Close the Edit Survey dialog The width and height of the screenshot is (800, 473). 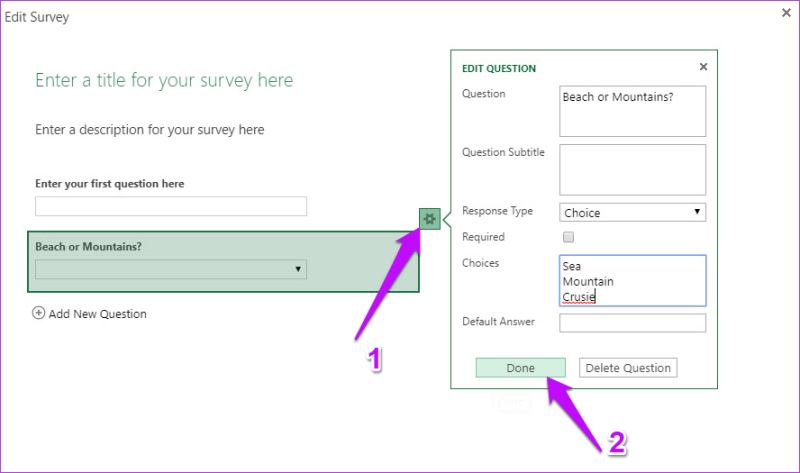coord(786,13)
